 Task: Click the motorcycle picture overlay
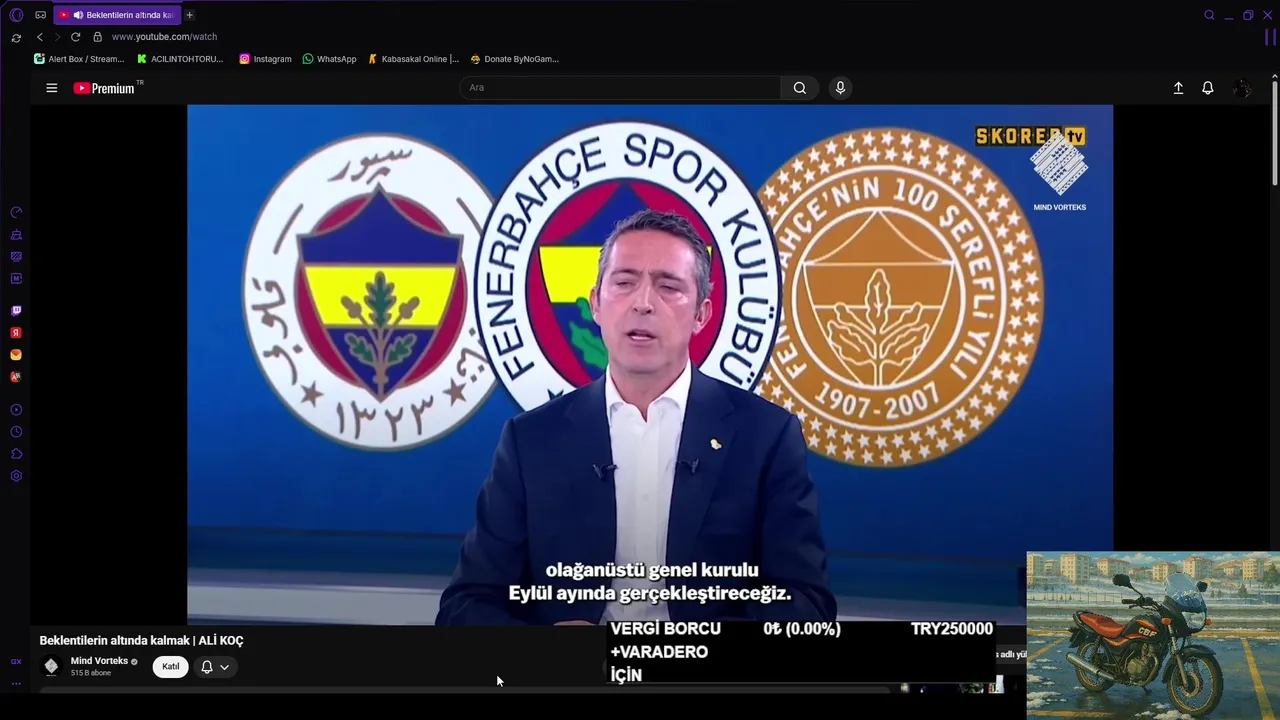point(1153,635)
